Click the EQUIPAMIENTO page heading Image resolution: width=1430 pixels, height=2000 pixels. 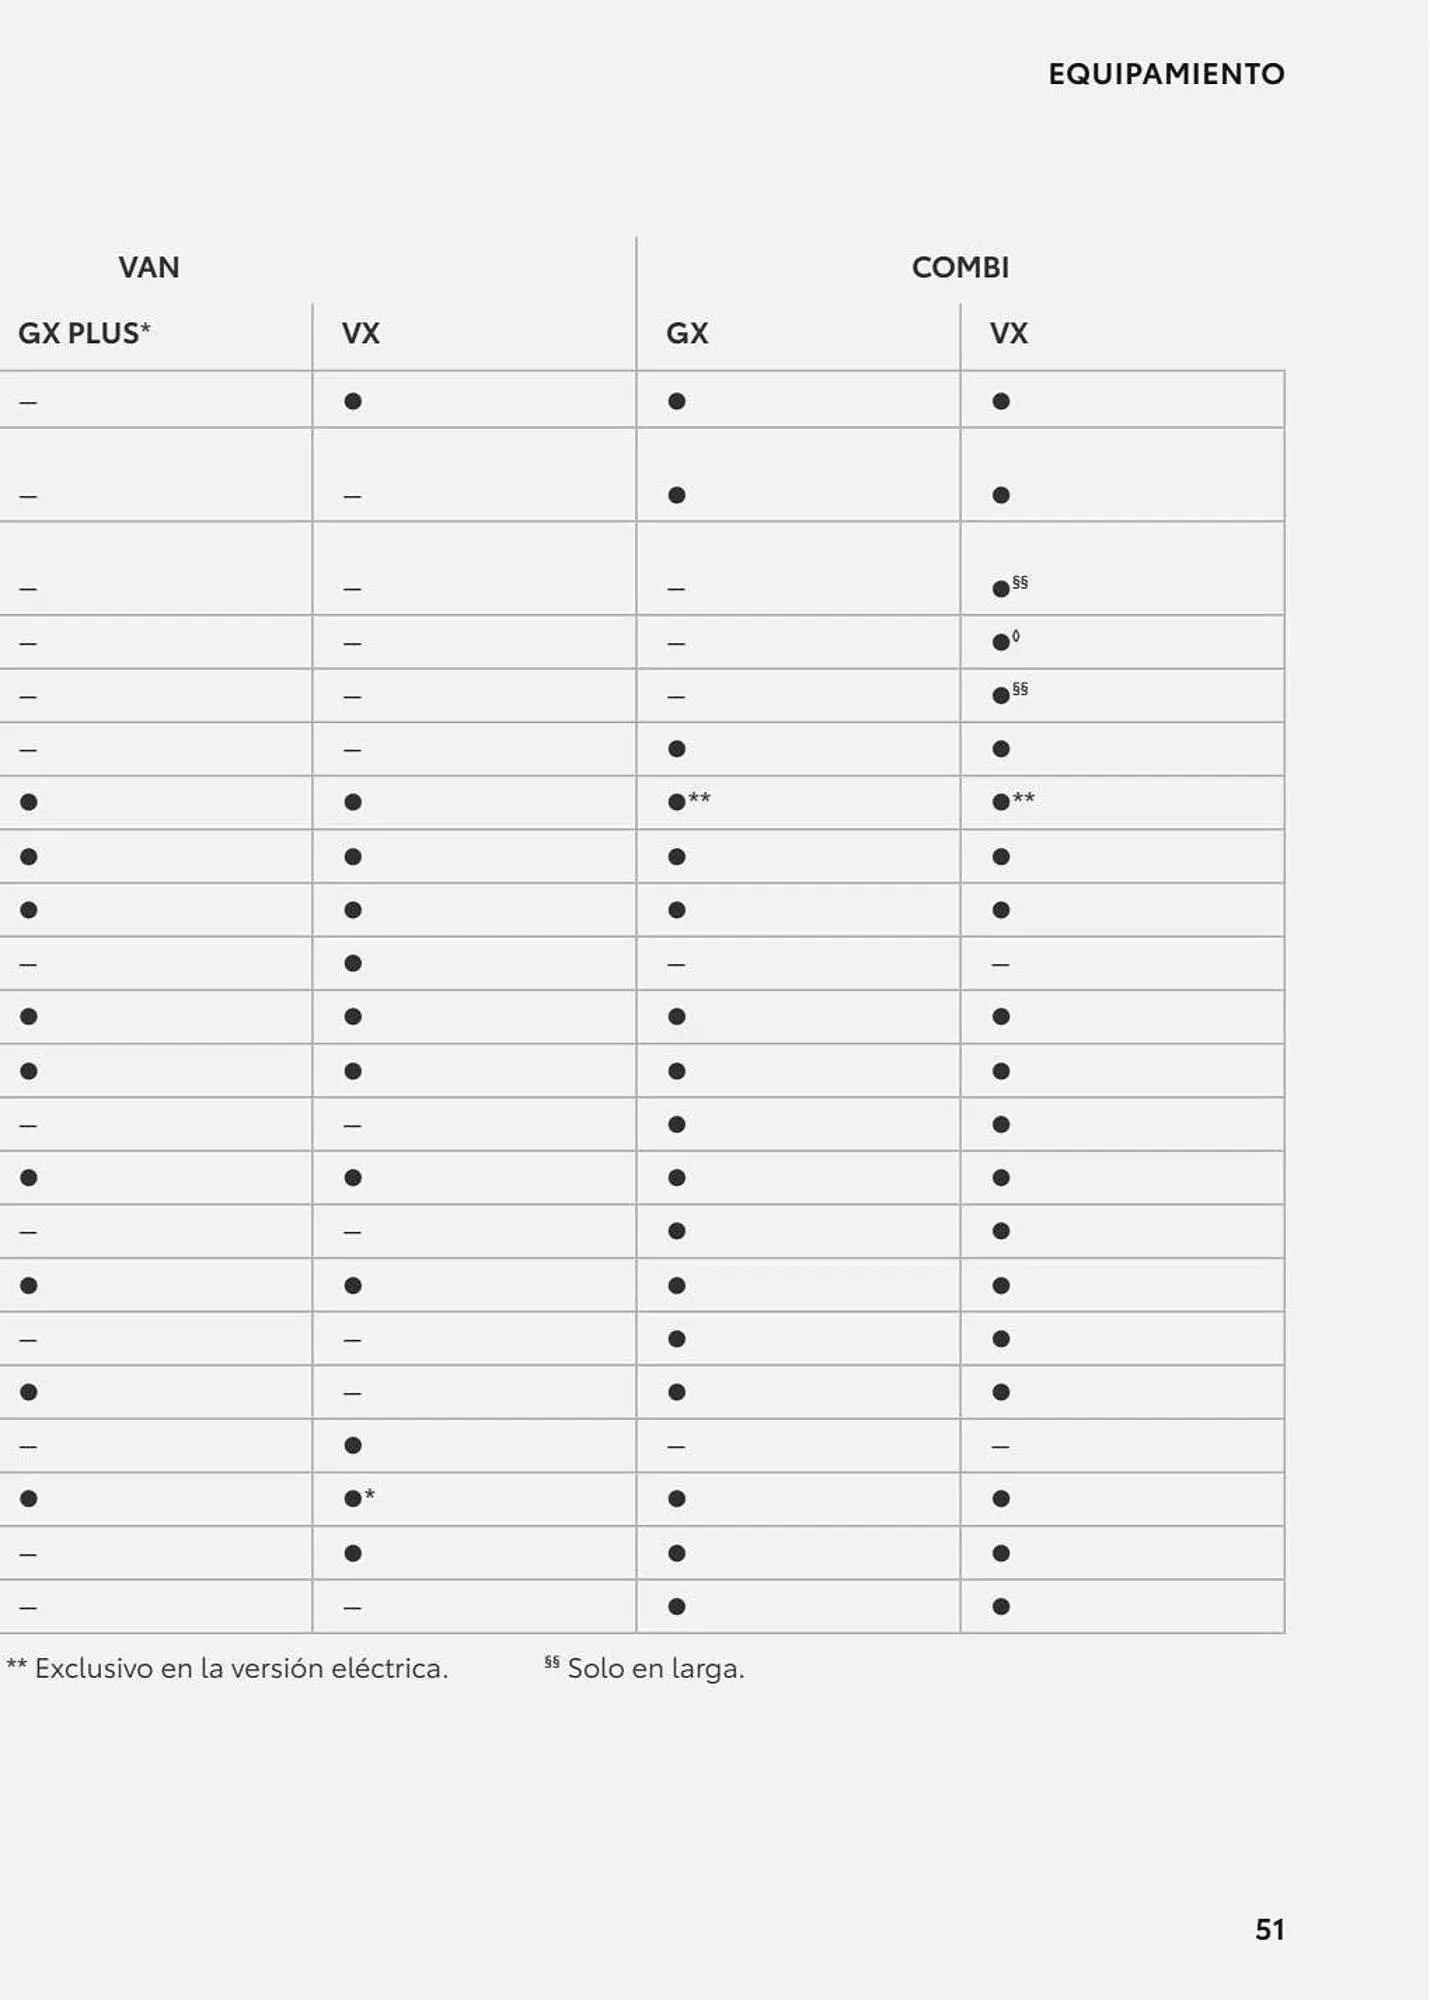pyautogui.click(x=1166, y=74)
